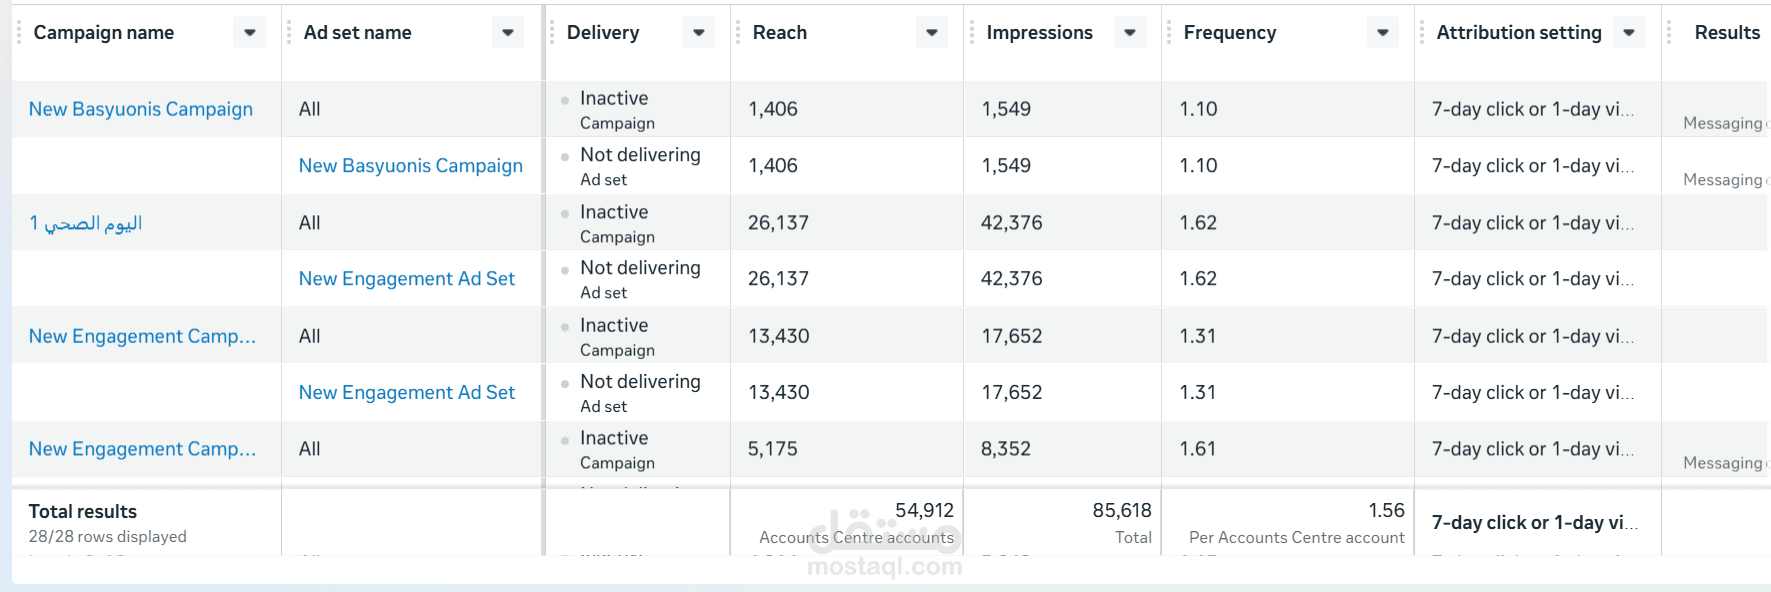This screenshot has height=592, width=1771.
Task: Open the Arabic-named campaign link
Action: 86,223
